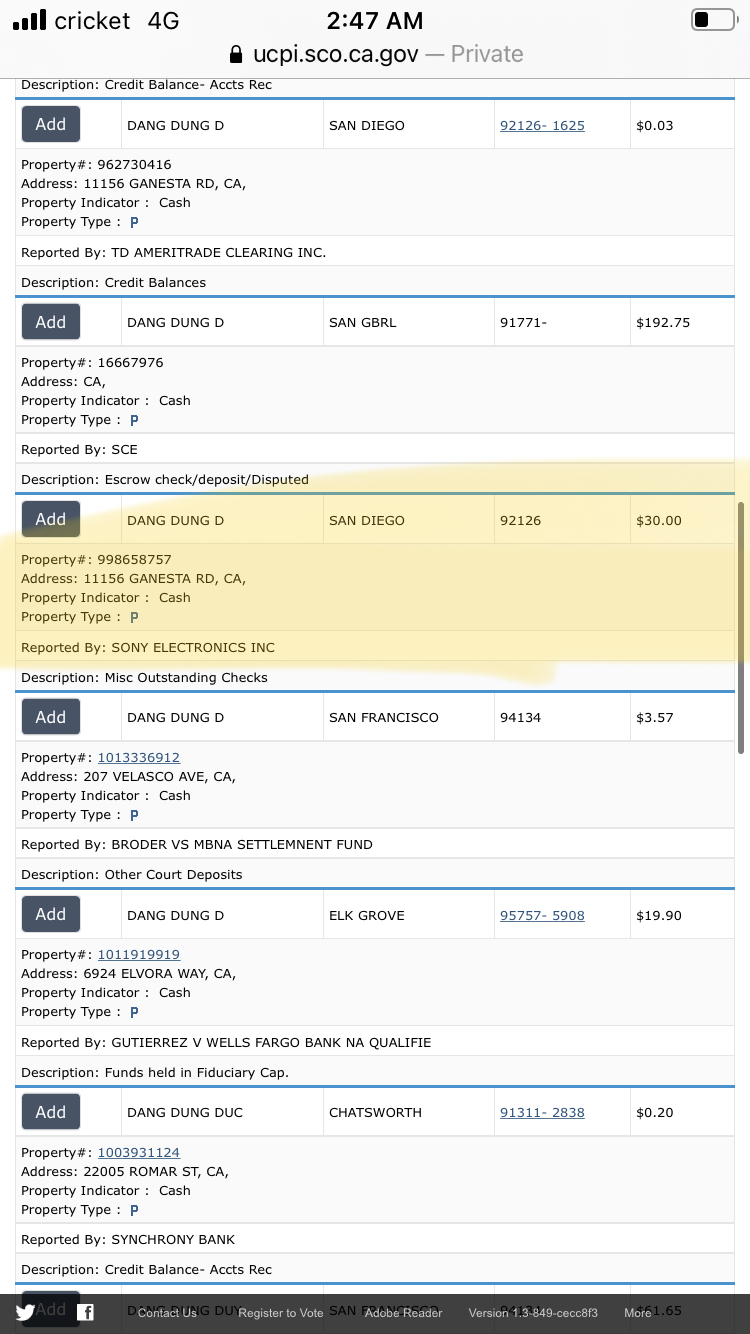Open property number link 1013336912
Image resolution: width=750 pixels, height=1334 pixels.
[138, 757]
